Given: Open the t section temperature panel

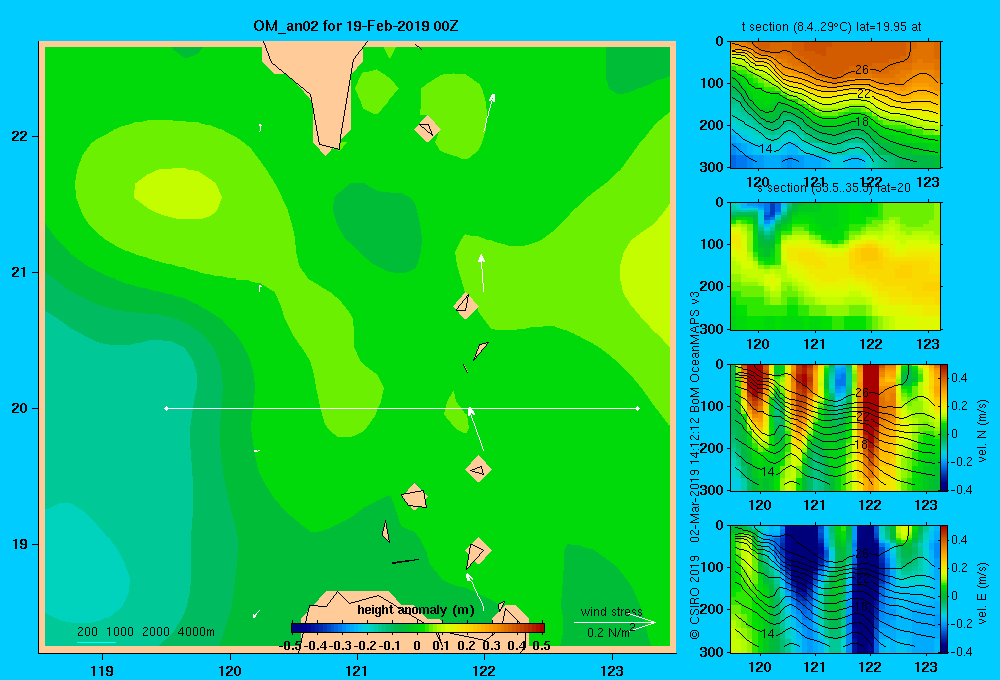Looking at the screenshot, I should pyautogui.click(x=835, y=105).
